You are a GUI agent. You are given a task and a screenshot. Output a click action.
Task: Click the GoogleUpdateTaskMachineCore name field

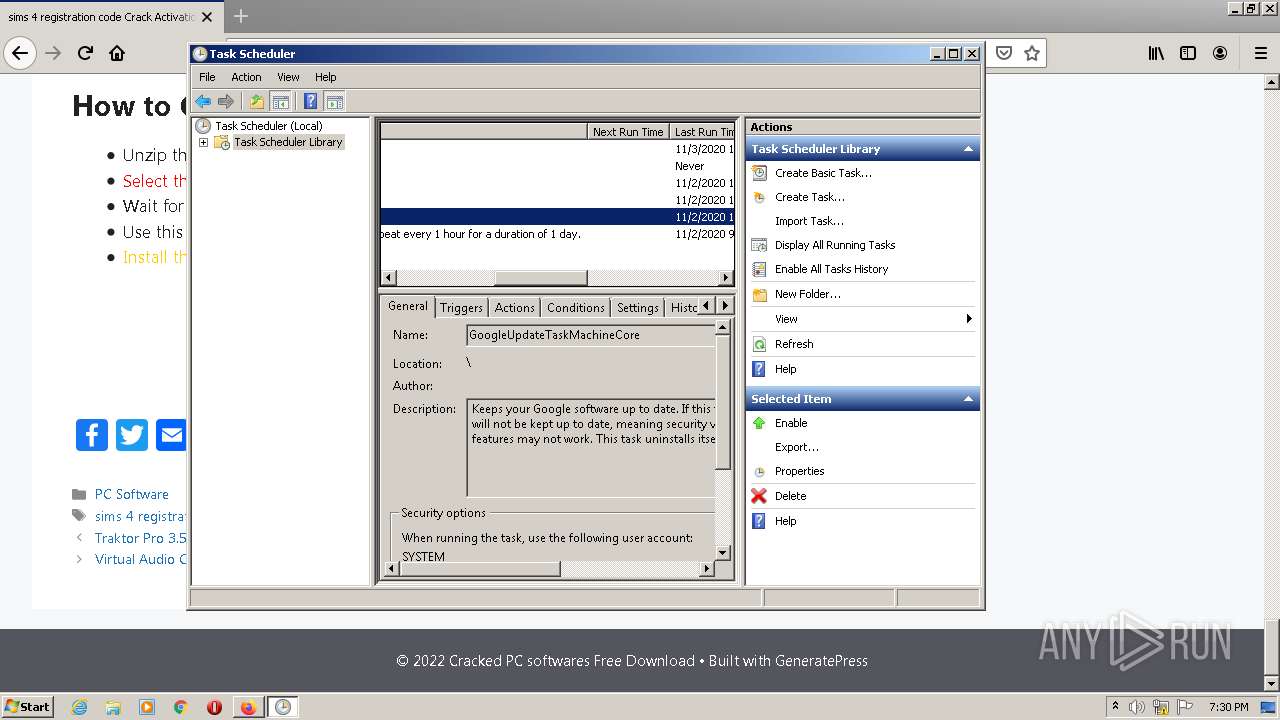click(591, 335)
